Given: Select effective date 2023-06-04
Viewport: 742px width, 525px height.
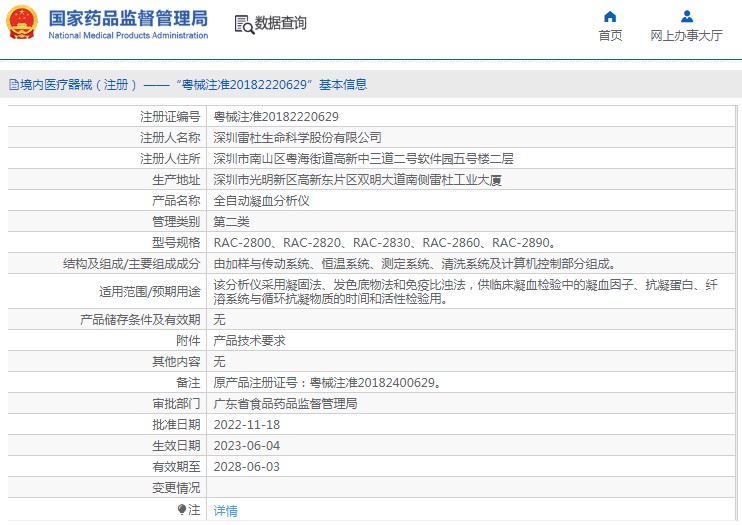Looking at the screenshot, I should 247,445.
